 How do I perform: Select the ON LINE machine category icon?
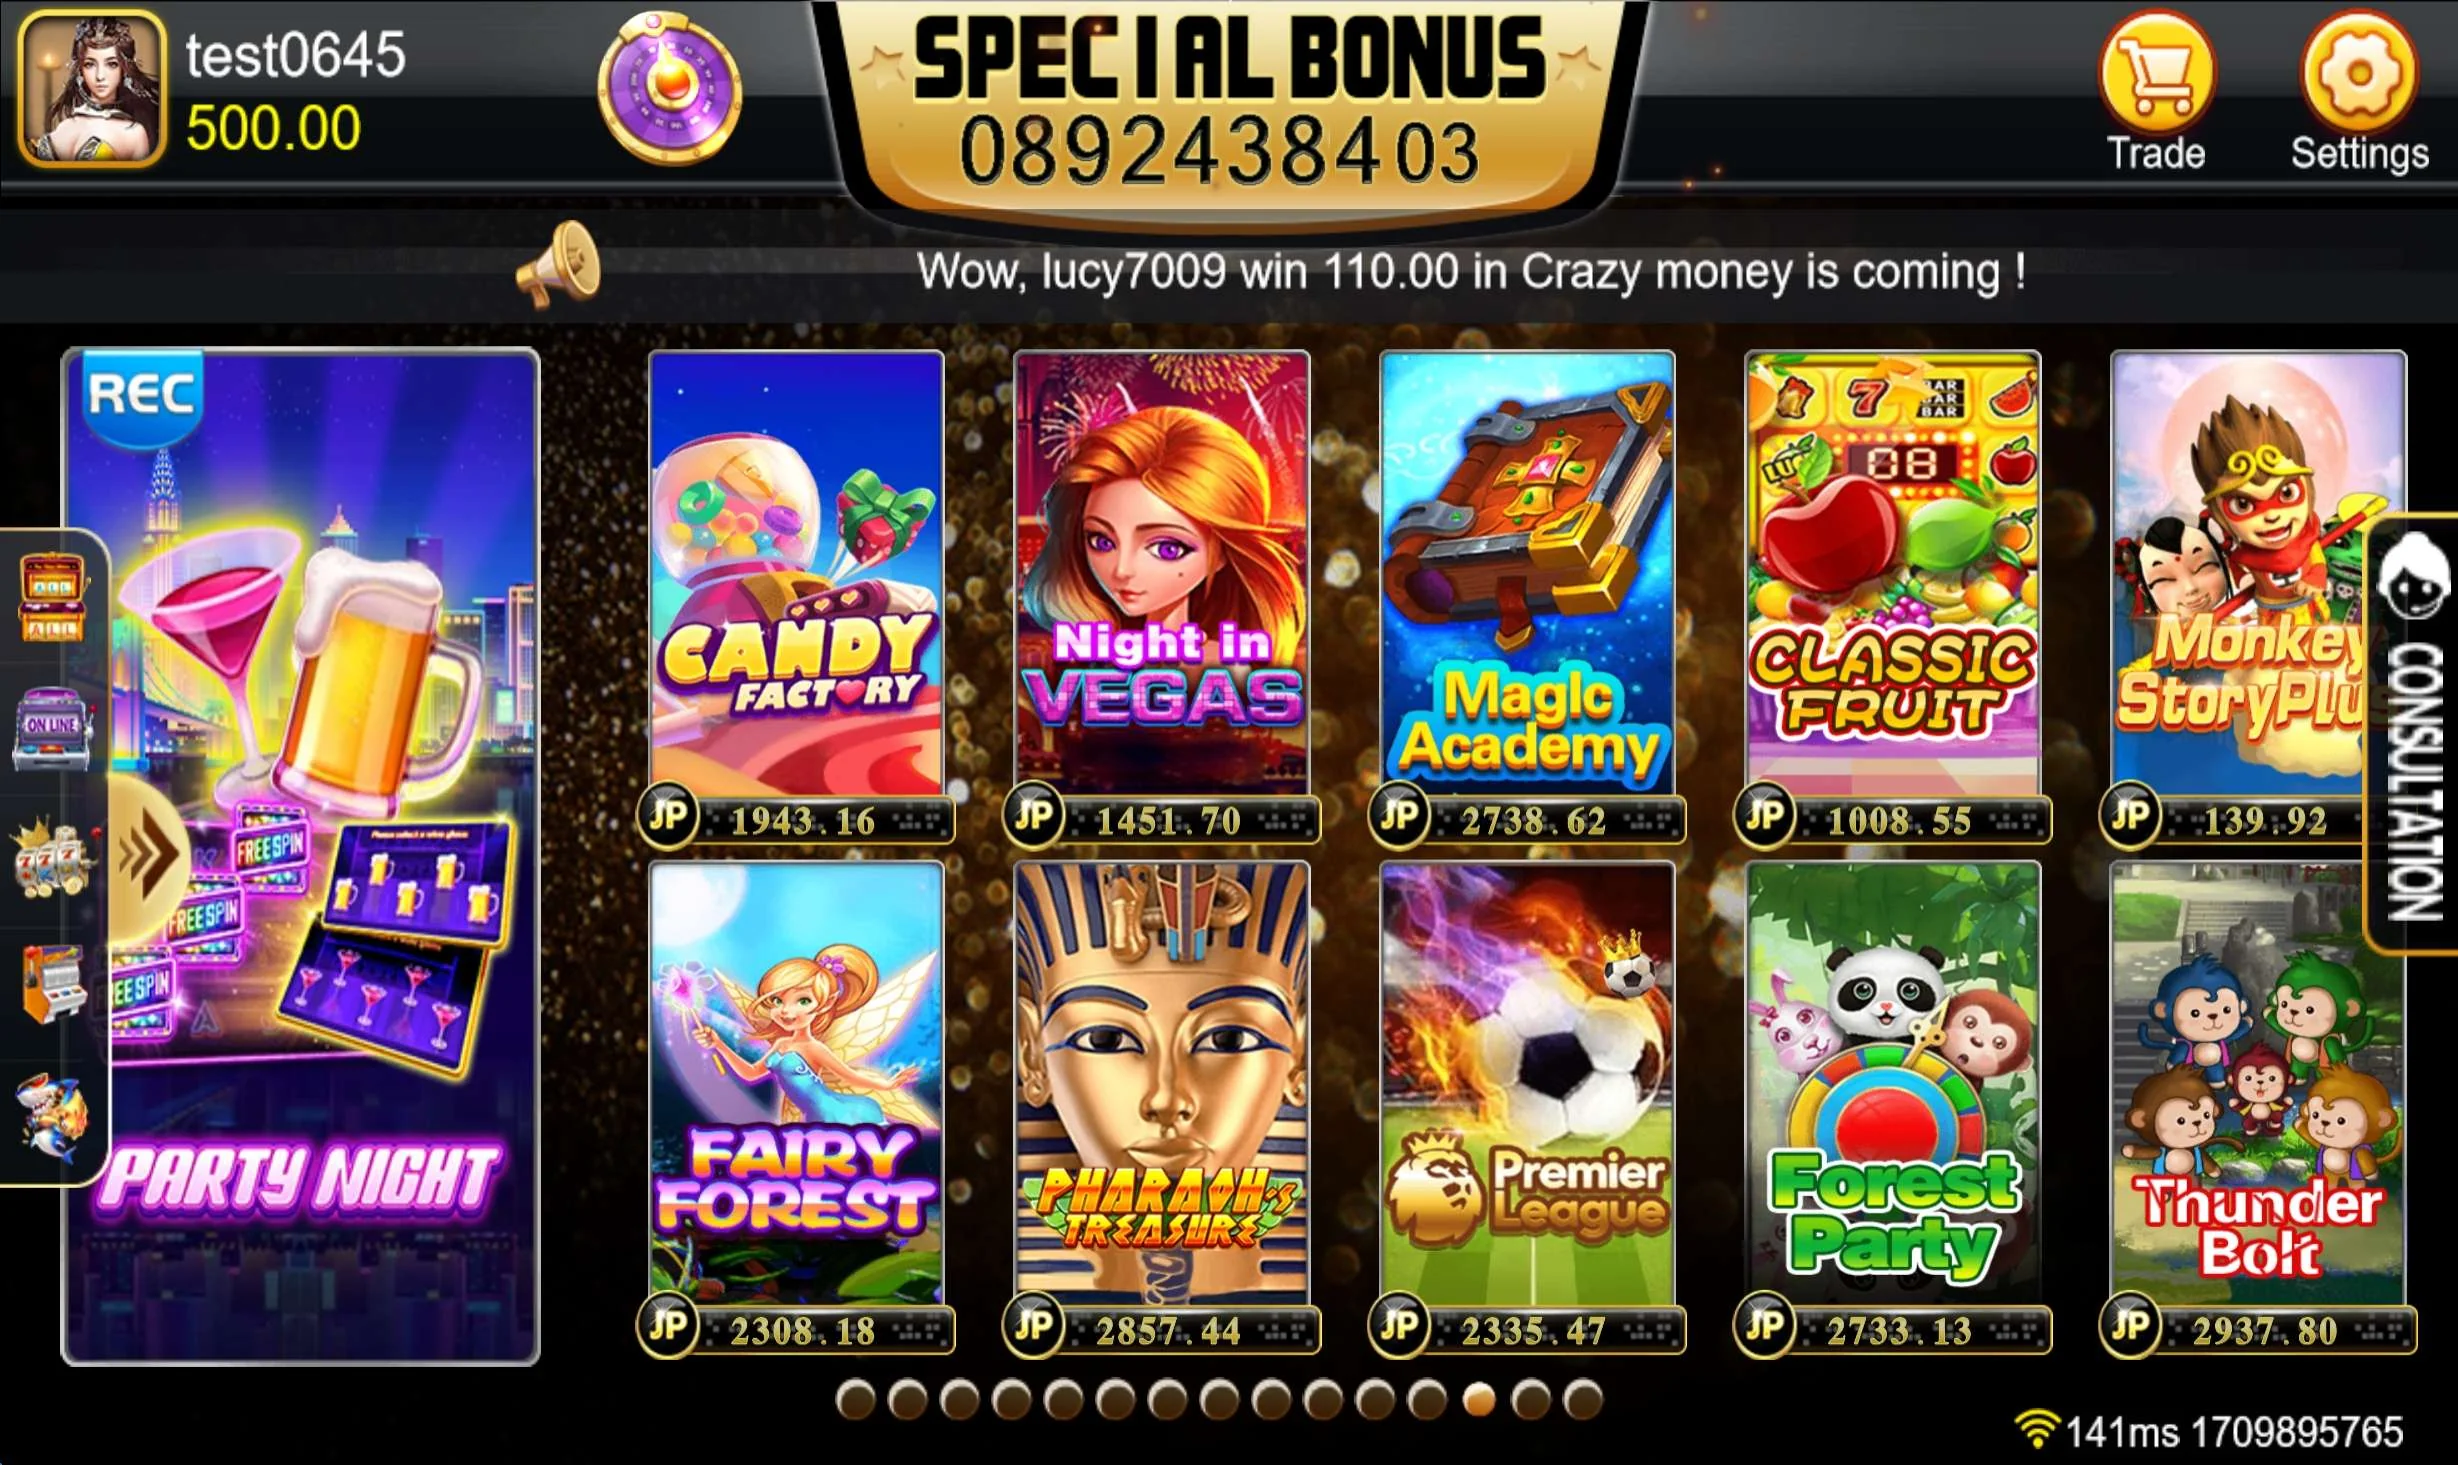52,728
